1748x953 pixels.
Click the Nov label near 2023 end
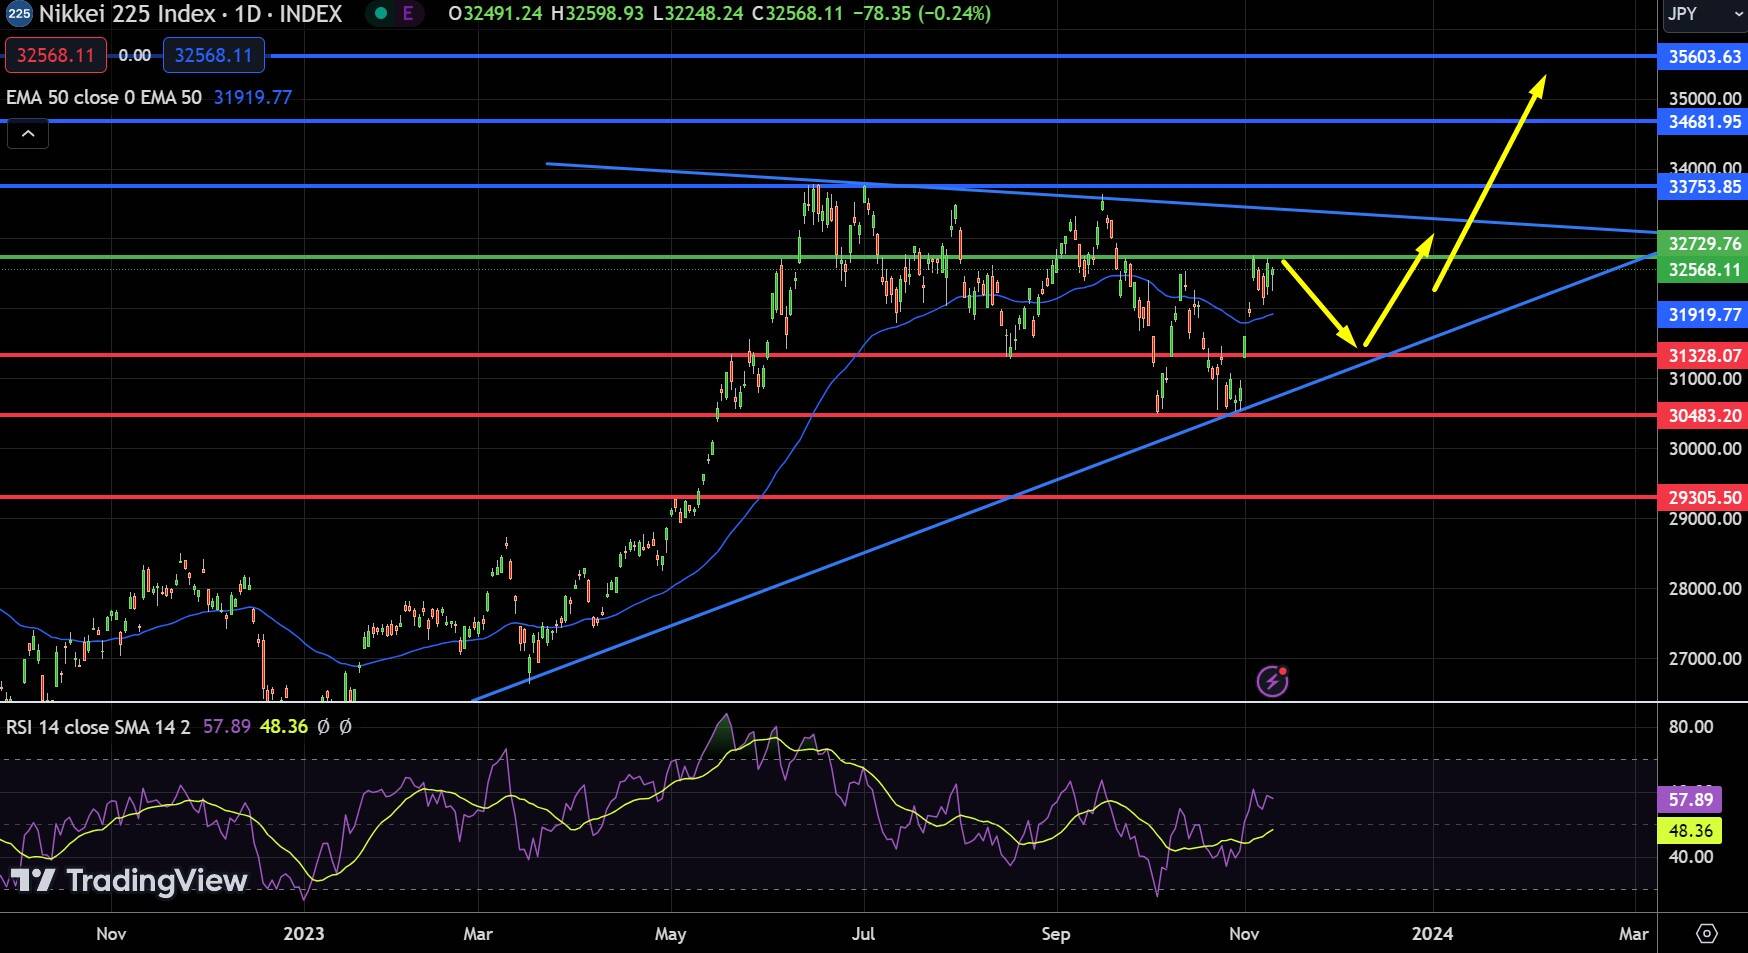click(x=1244, y=934)
